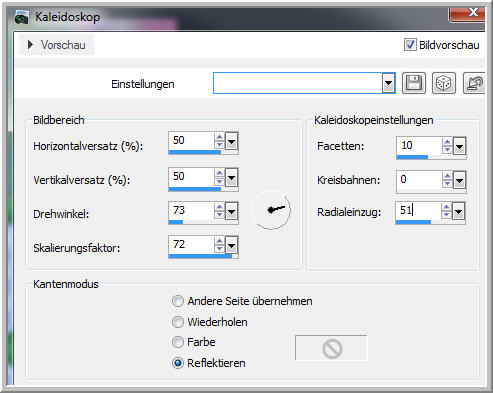The image size is (493, 393).
Task: Click the rotation angle dial control
Action: tap(272, 210)
